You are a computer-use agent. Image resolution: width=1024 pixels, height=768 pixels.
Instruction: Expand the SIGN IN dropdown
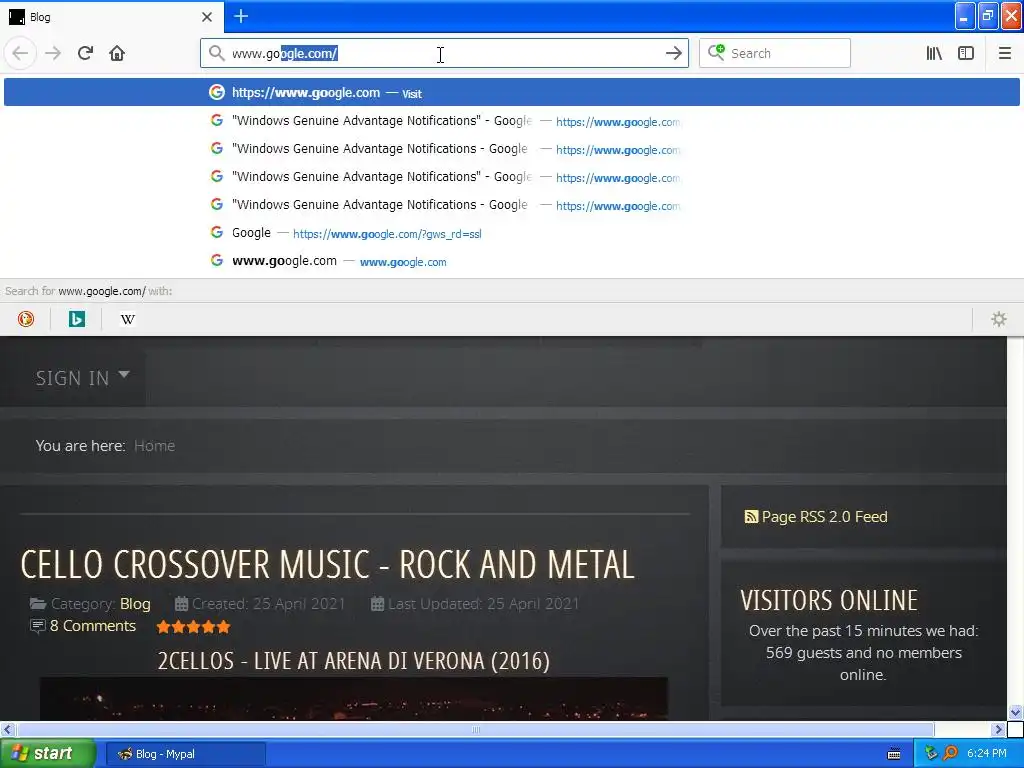(82, 377)
